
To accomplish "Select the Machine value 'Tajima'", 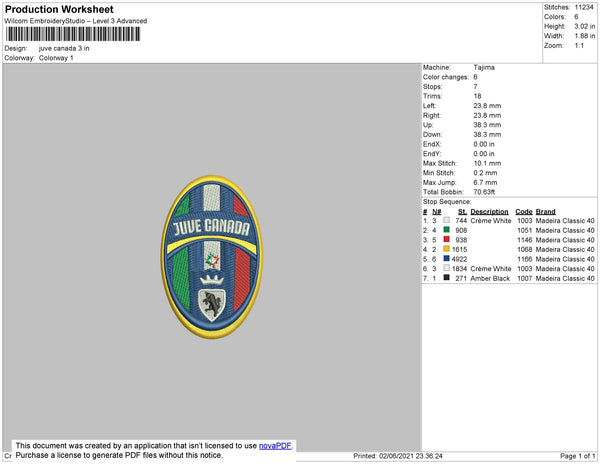I will [x=484, y=67].
